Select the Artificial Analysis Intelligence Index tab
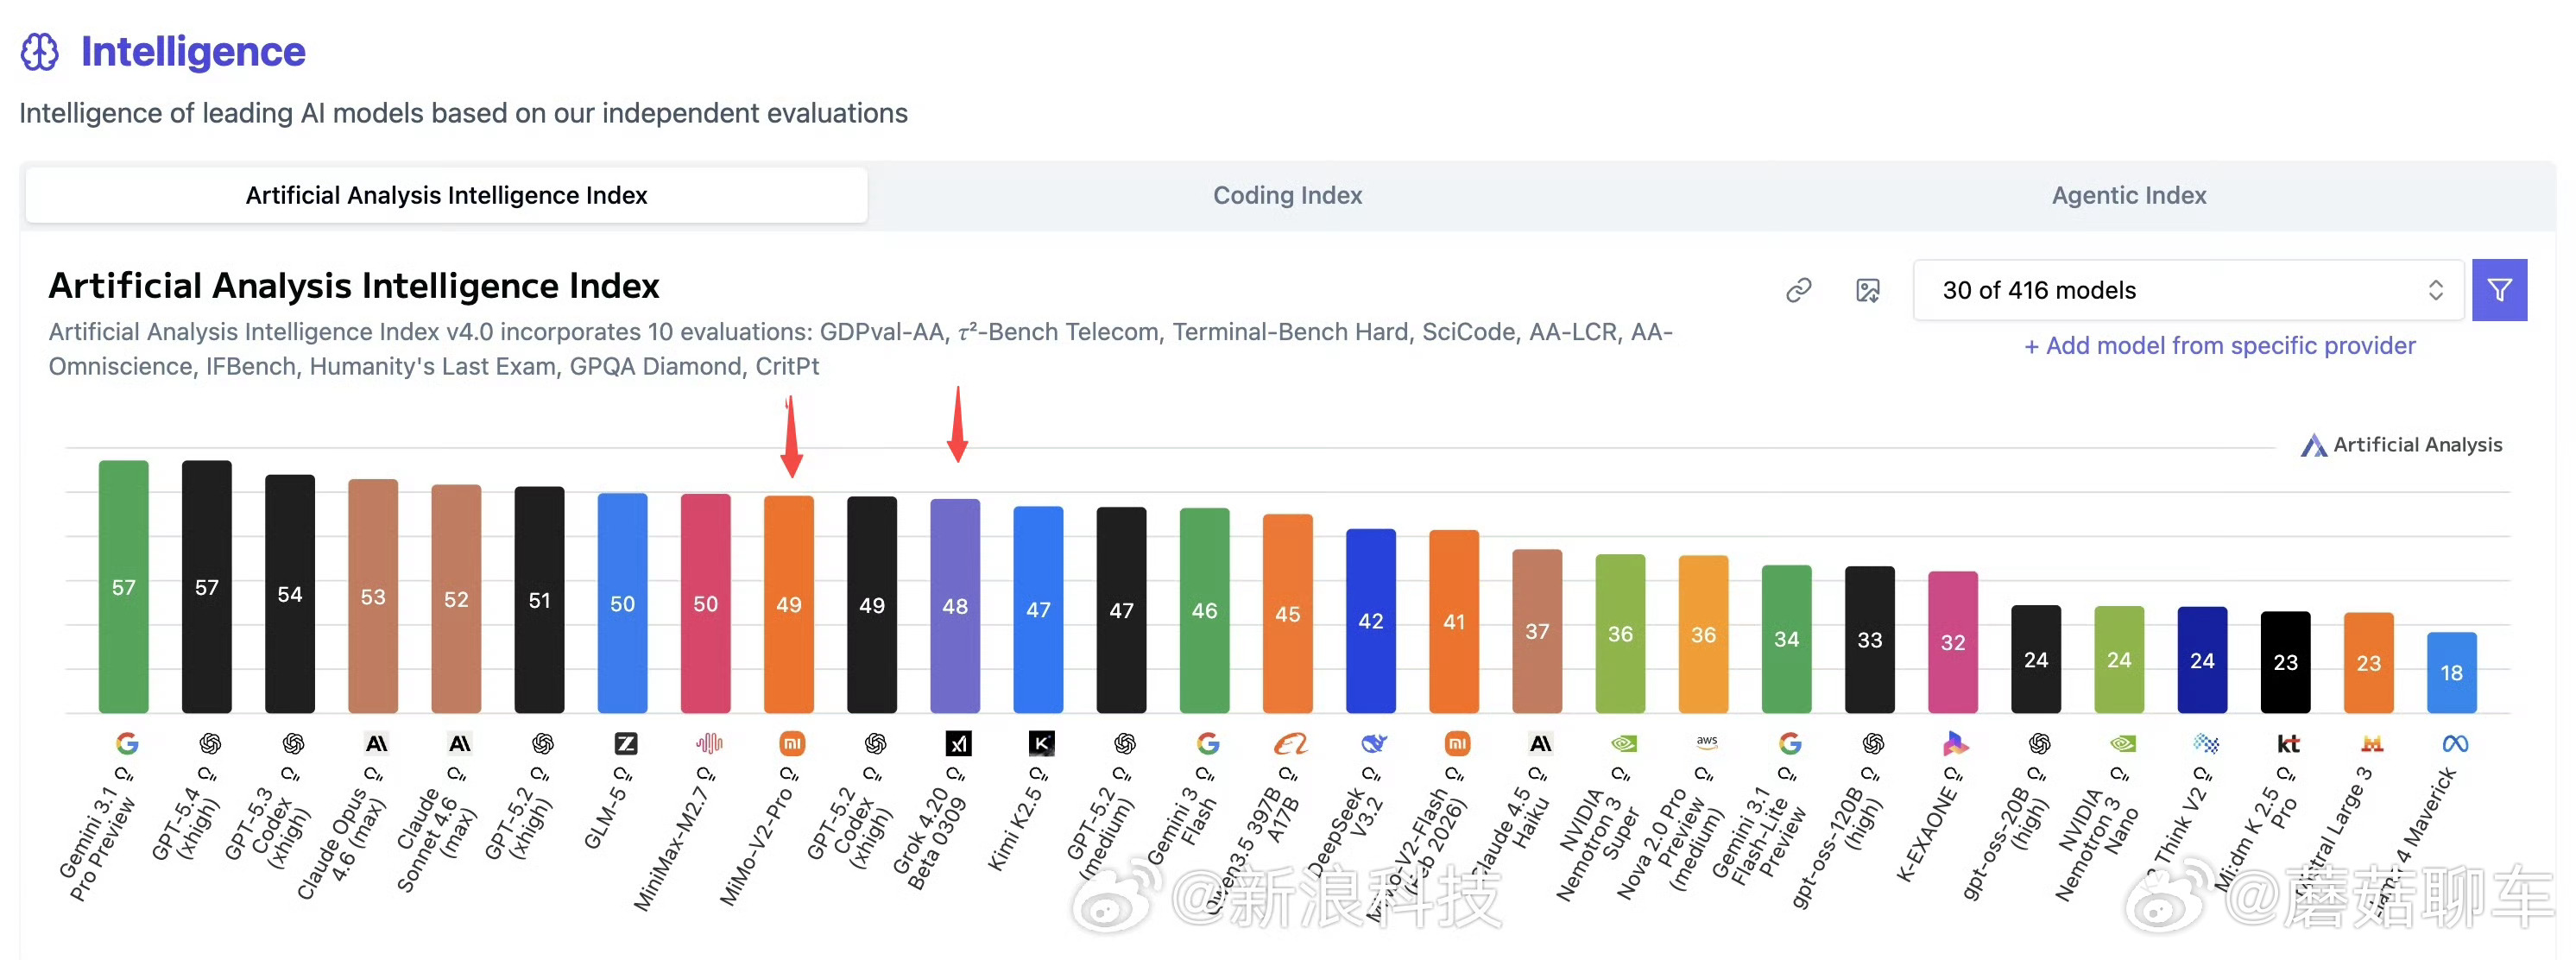Screen dimensions: 2576x960 tap(446, 195)
